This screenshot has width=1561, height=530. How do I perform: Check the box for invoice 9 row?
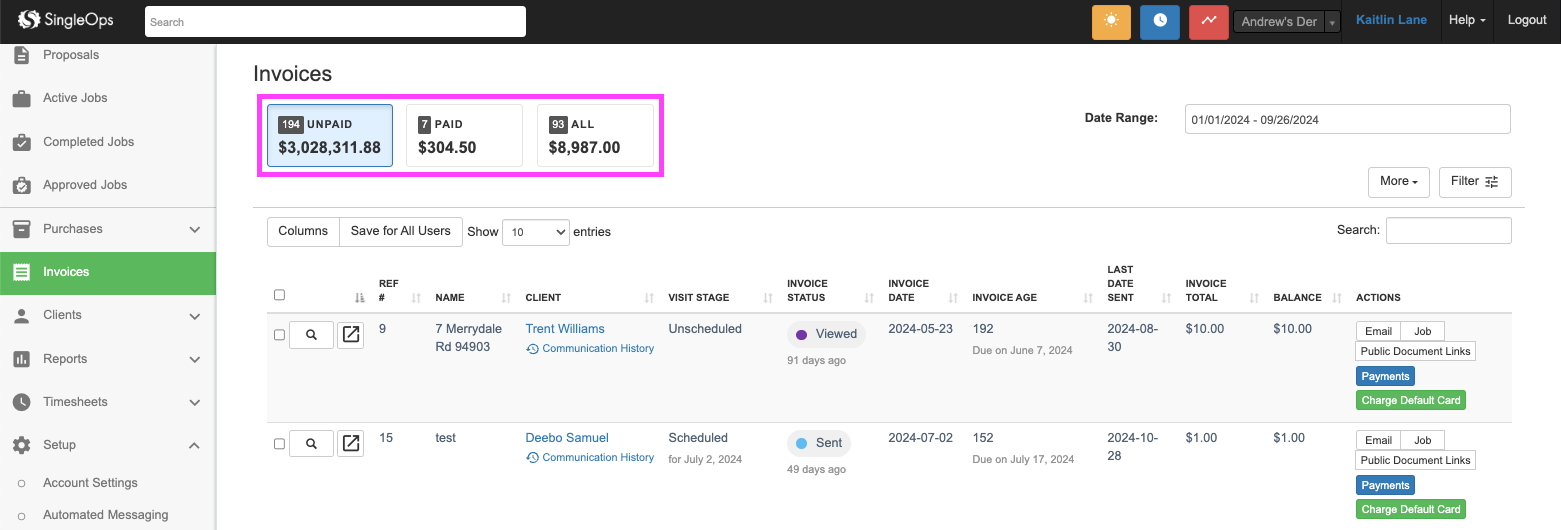click(279, 335)
